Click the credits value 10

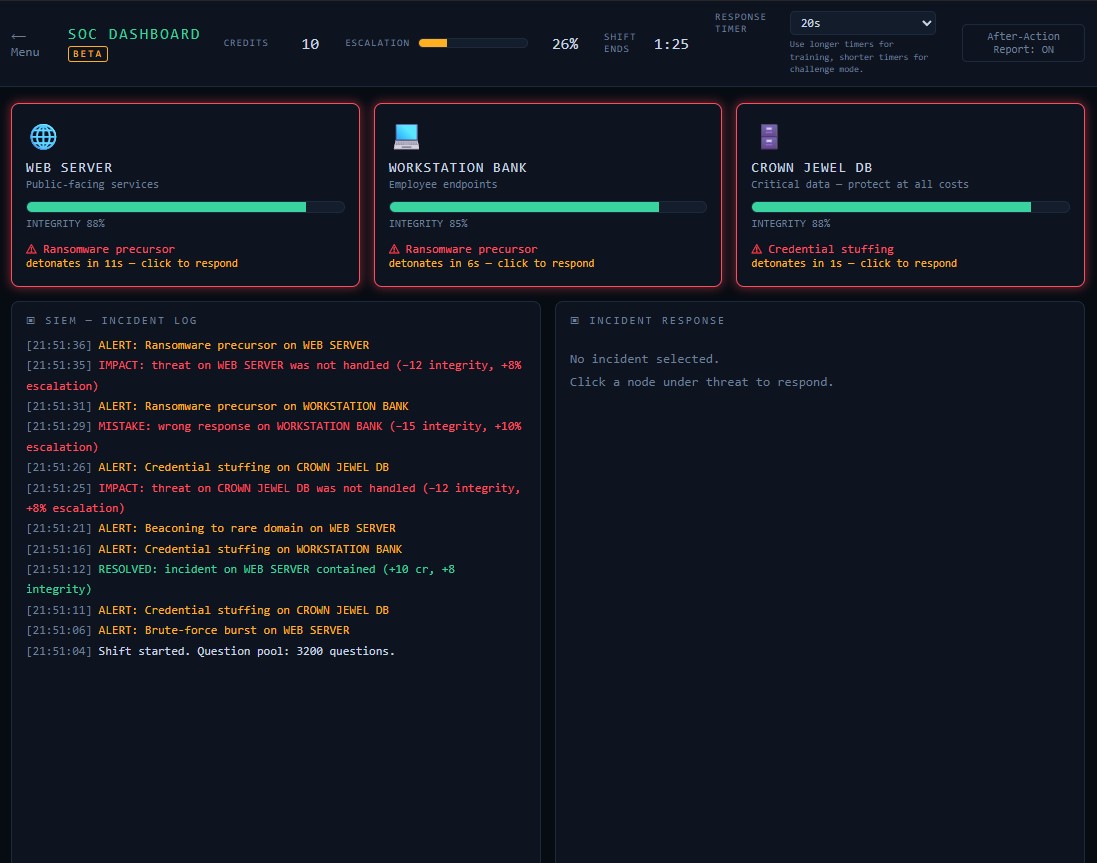[310, 44]
